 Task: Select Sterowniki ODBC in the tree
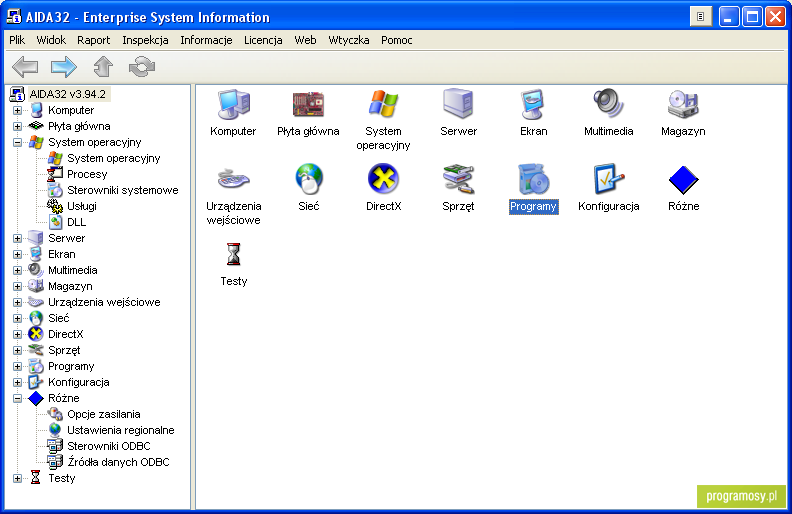click(109, 446)
